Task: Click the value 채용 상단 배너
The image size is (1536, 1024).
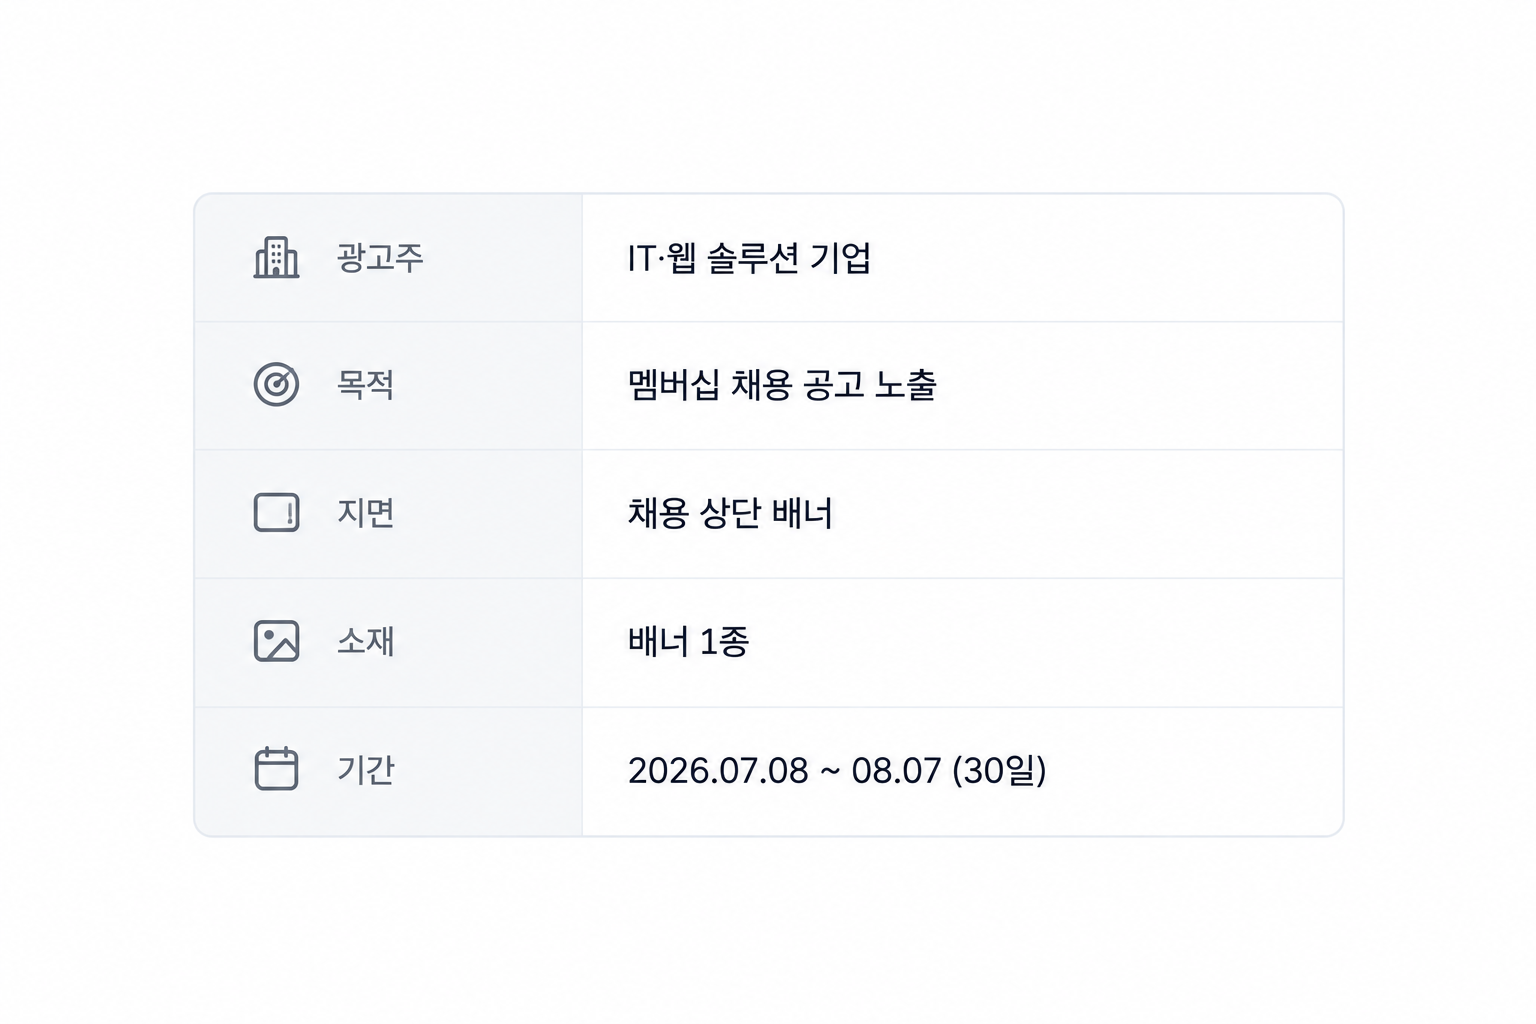Action: (x=730, y=513)
